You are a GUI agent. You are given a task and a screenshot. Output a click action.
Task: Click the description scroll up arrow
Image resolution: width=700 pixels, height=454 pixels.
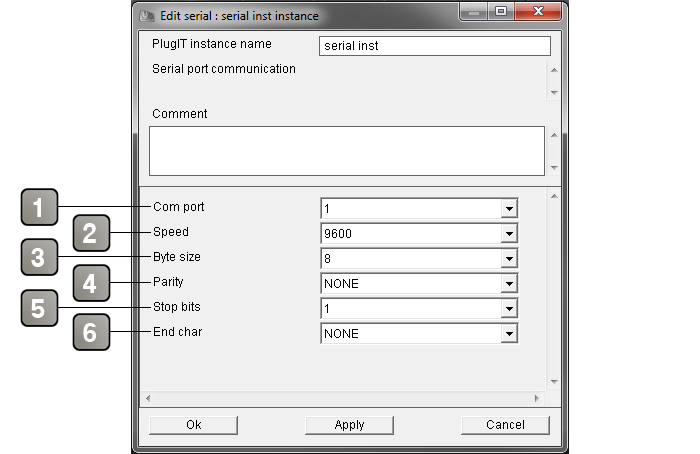[x=554, y=70]
